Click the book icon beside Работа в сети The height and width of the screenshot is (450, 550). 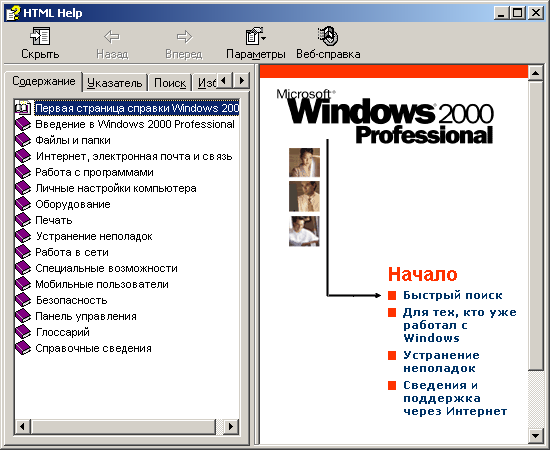23,252
